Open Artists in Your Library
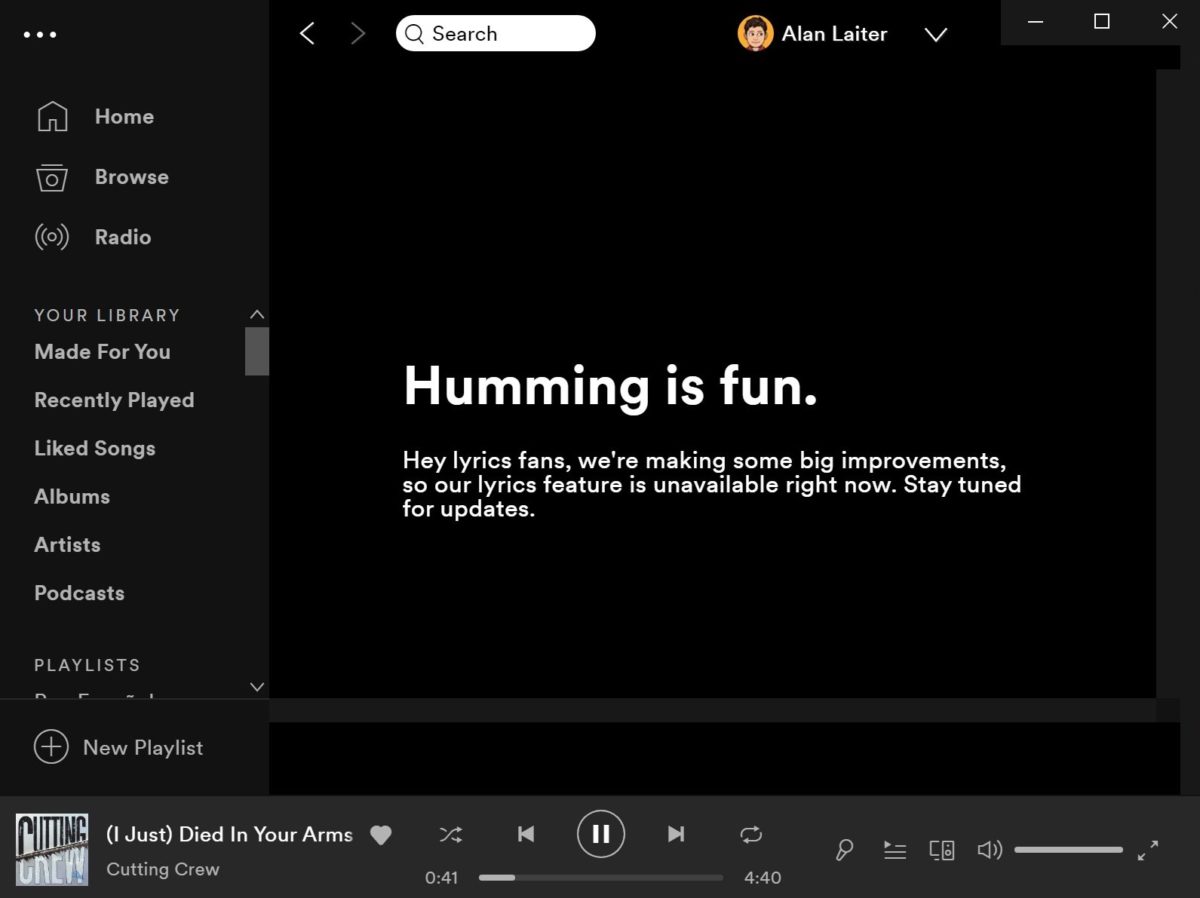The image size is (1200, 898). (67, 545)
